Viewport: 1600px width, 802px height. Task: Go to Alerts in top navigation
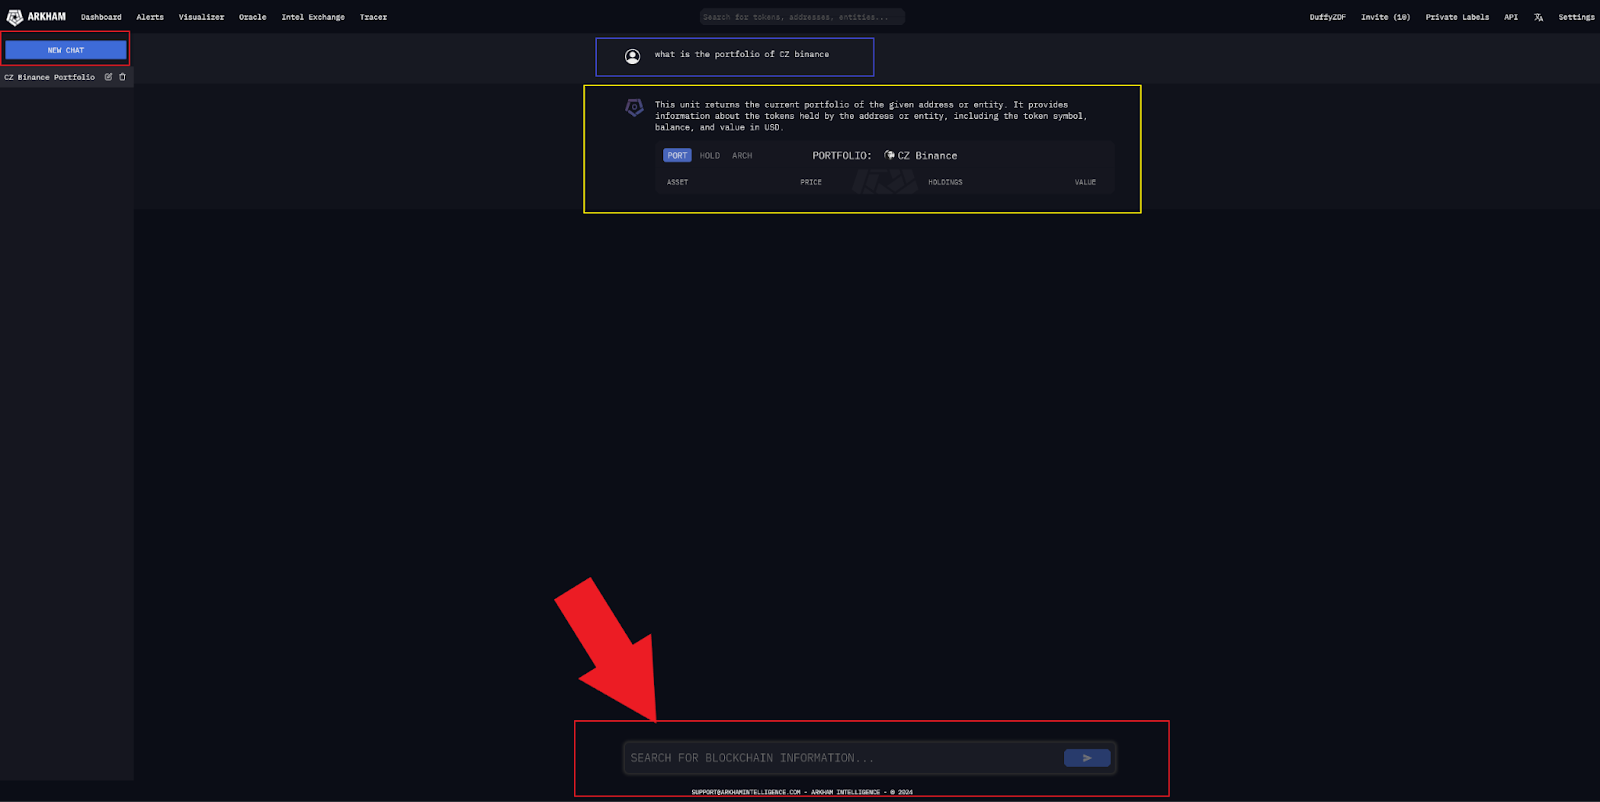[x=150, y=17]
